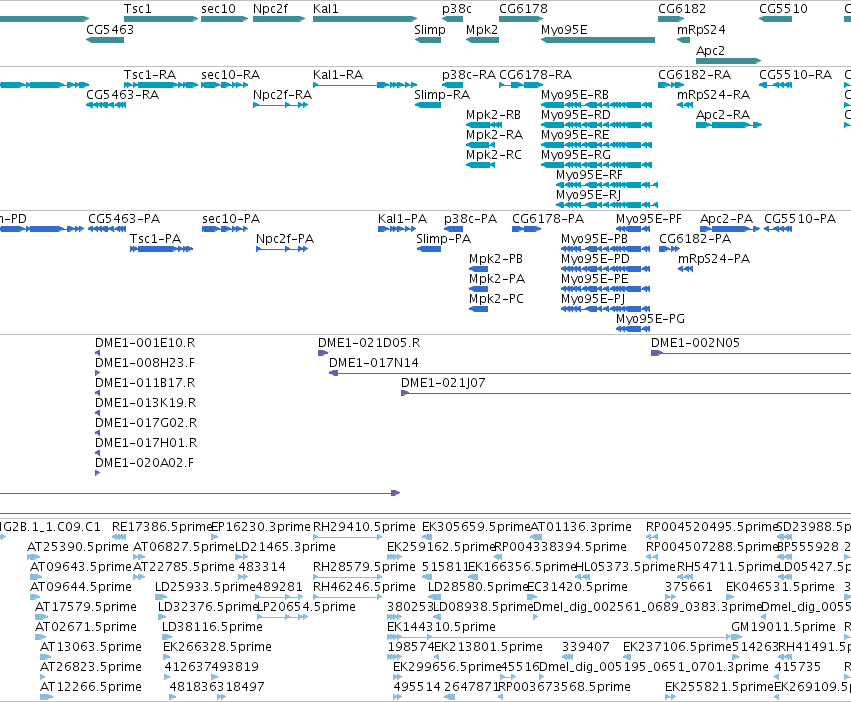Screen dimensions: 851x702
Task: Select the RE17386.5prime EST label
Action: tap(161, 527)
